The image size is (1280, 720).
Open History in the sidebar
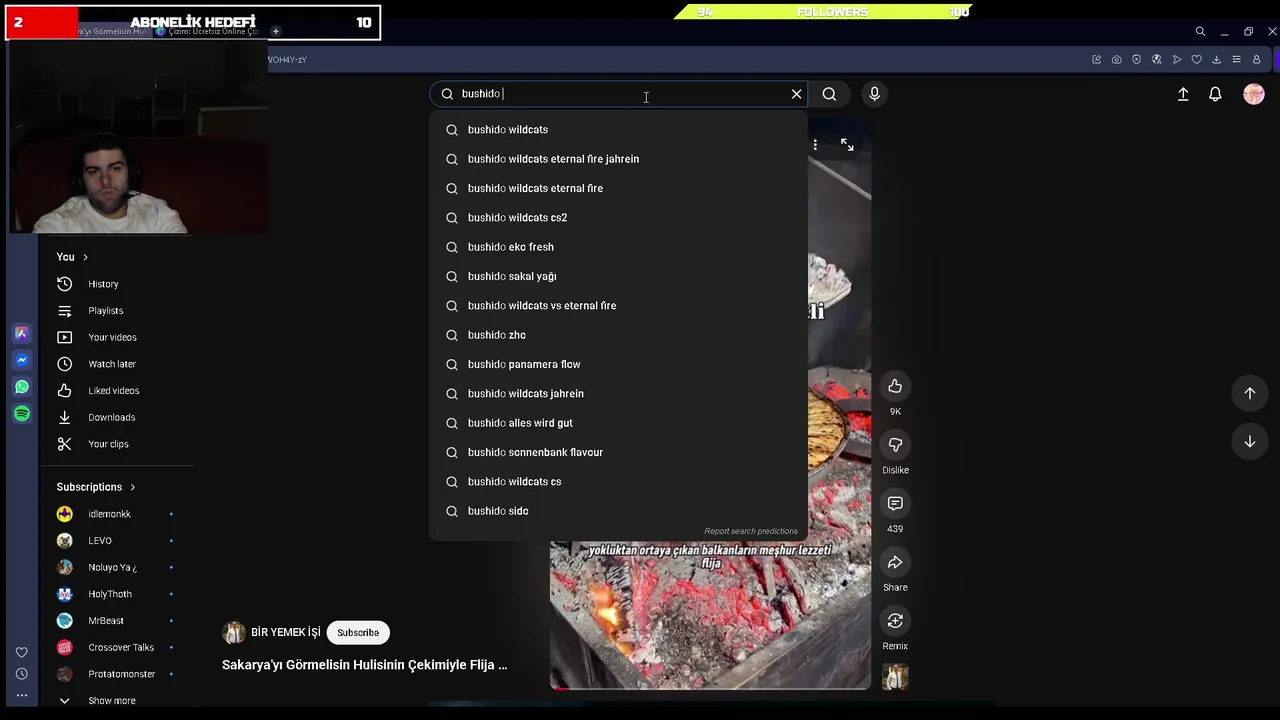click(103, 284)
